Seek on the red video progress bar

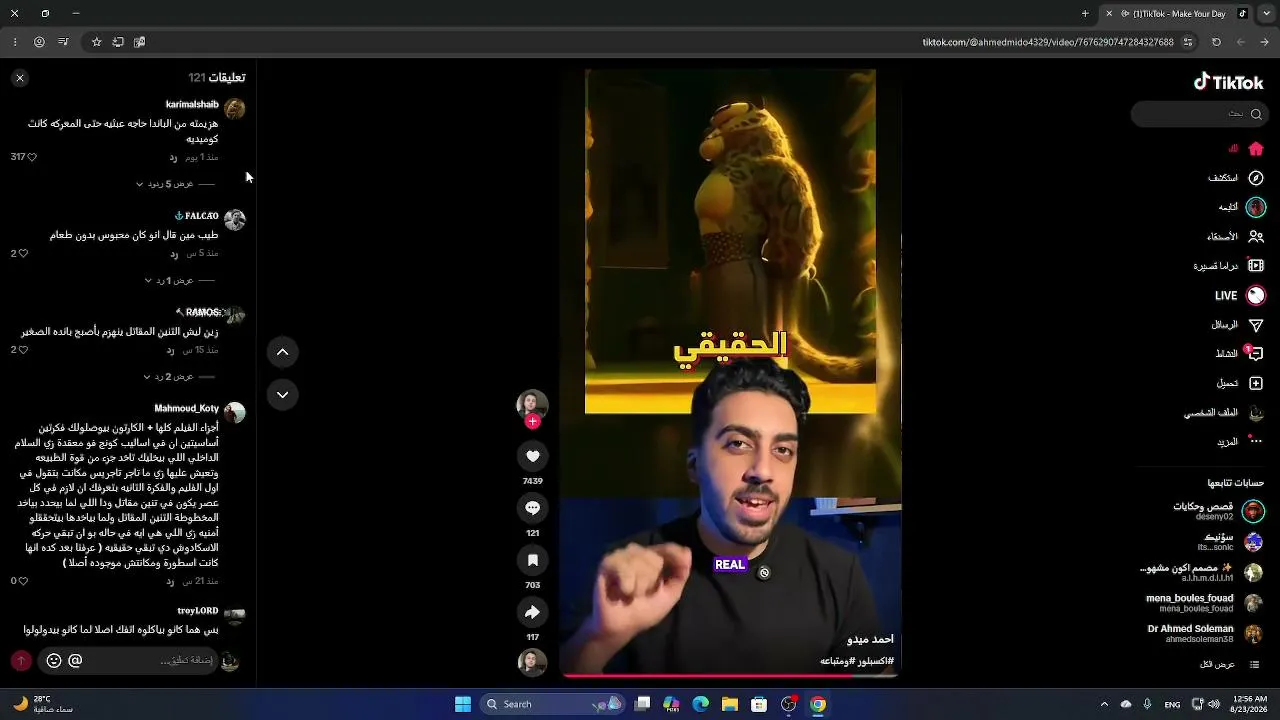pos(730,675)
